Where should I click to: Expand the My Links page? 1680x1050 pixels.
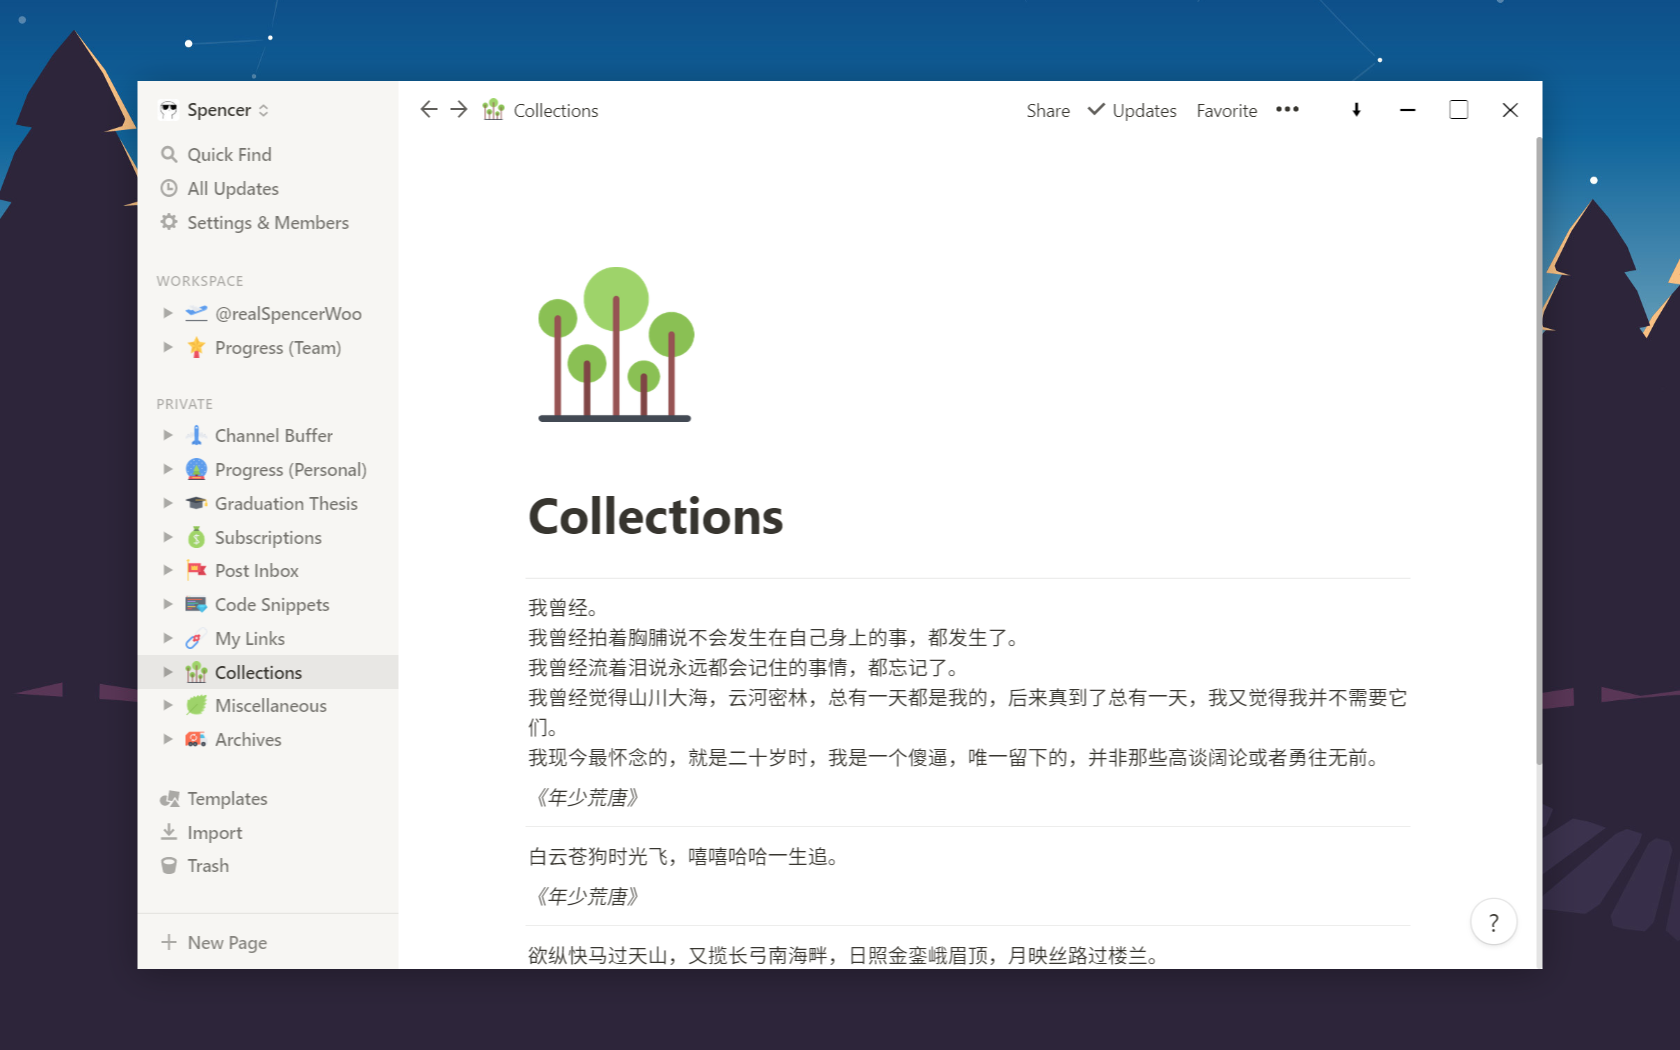168,638
